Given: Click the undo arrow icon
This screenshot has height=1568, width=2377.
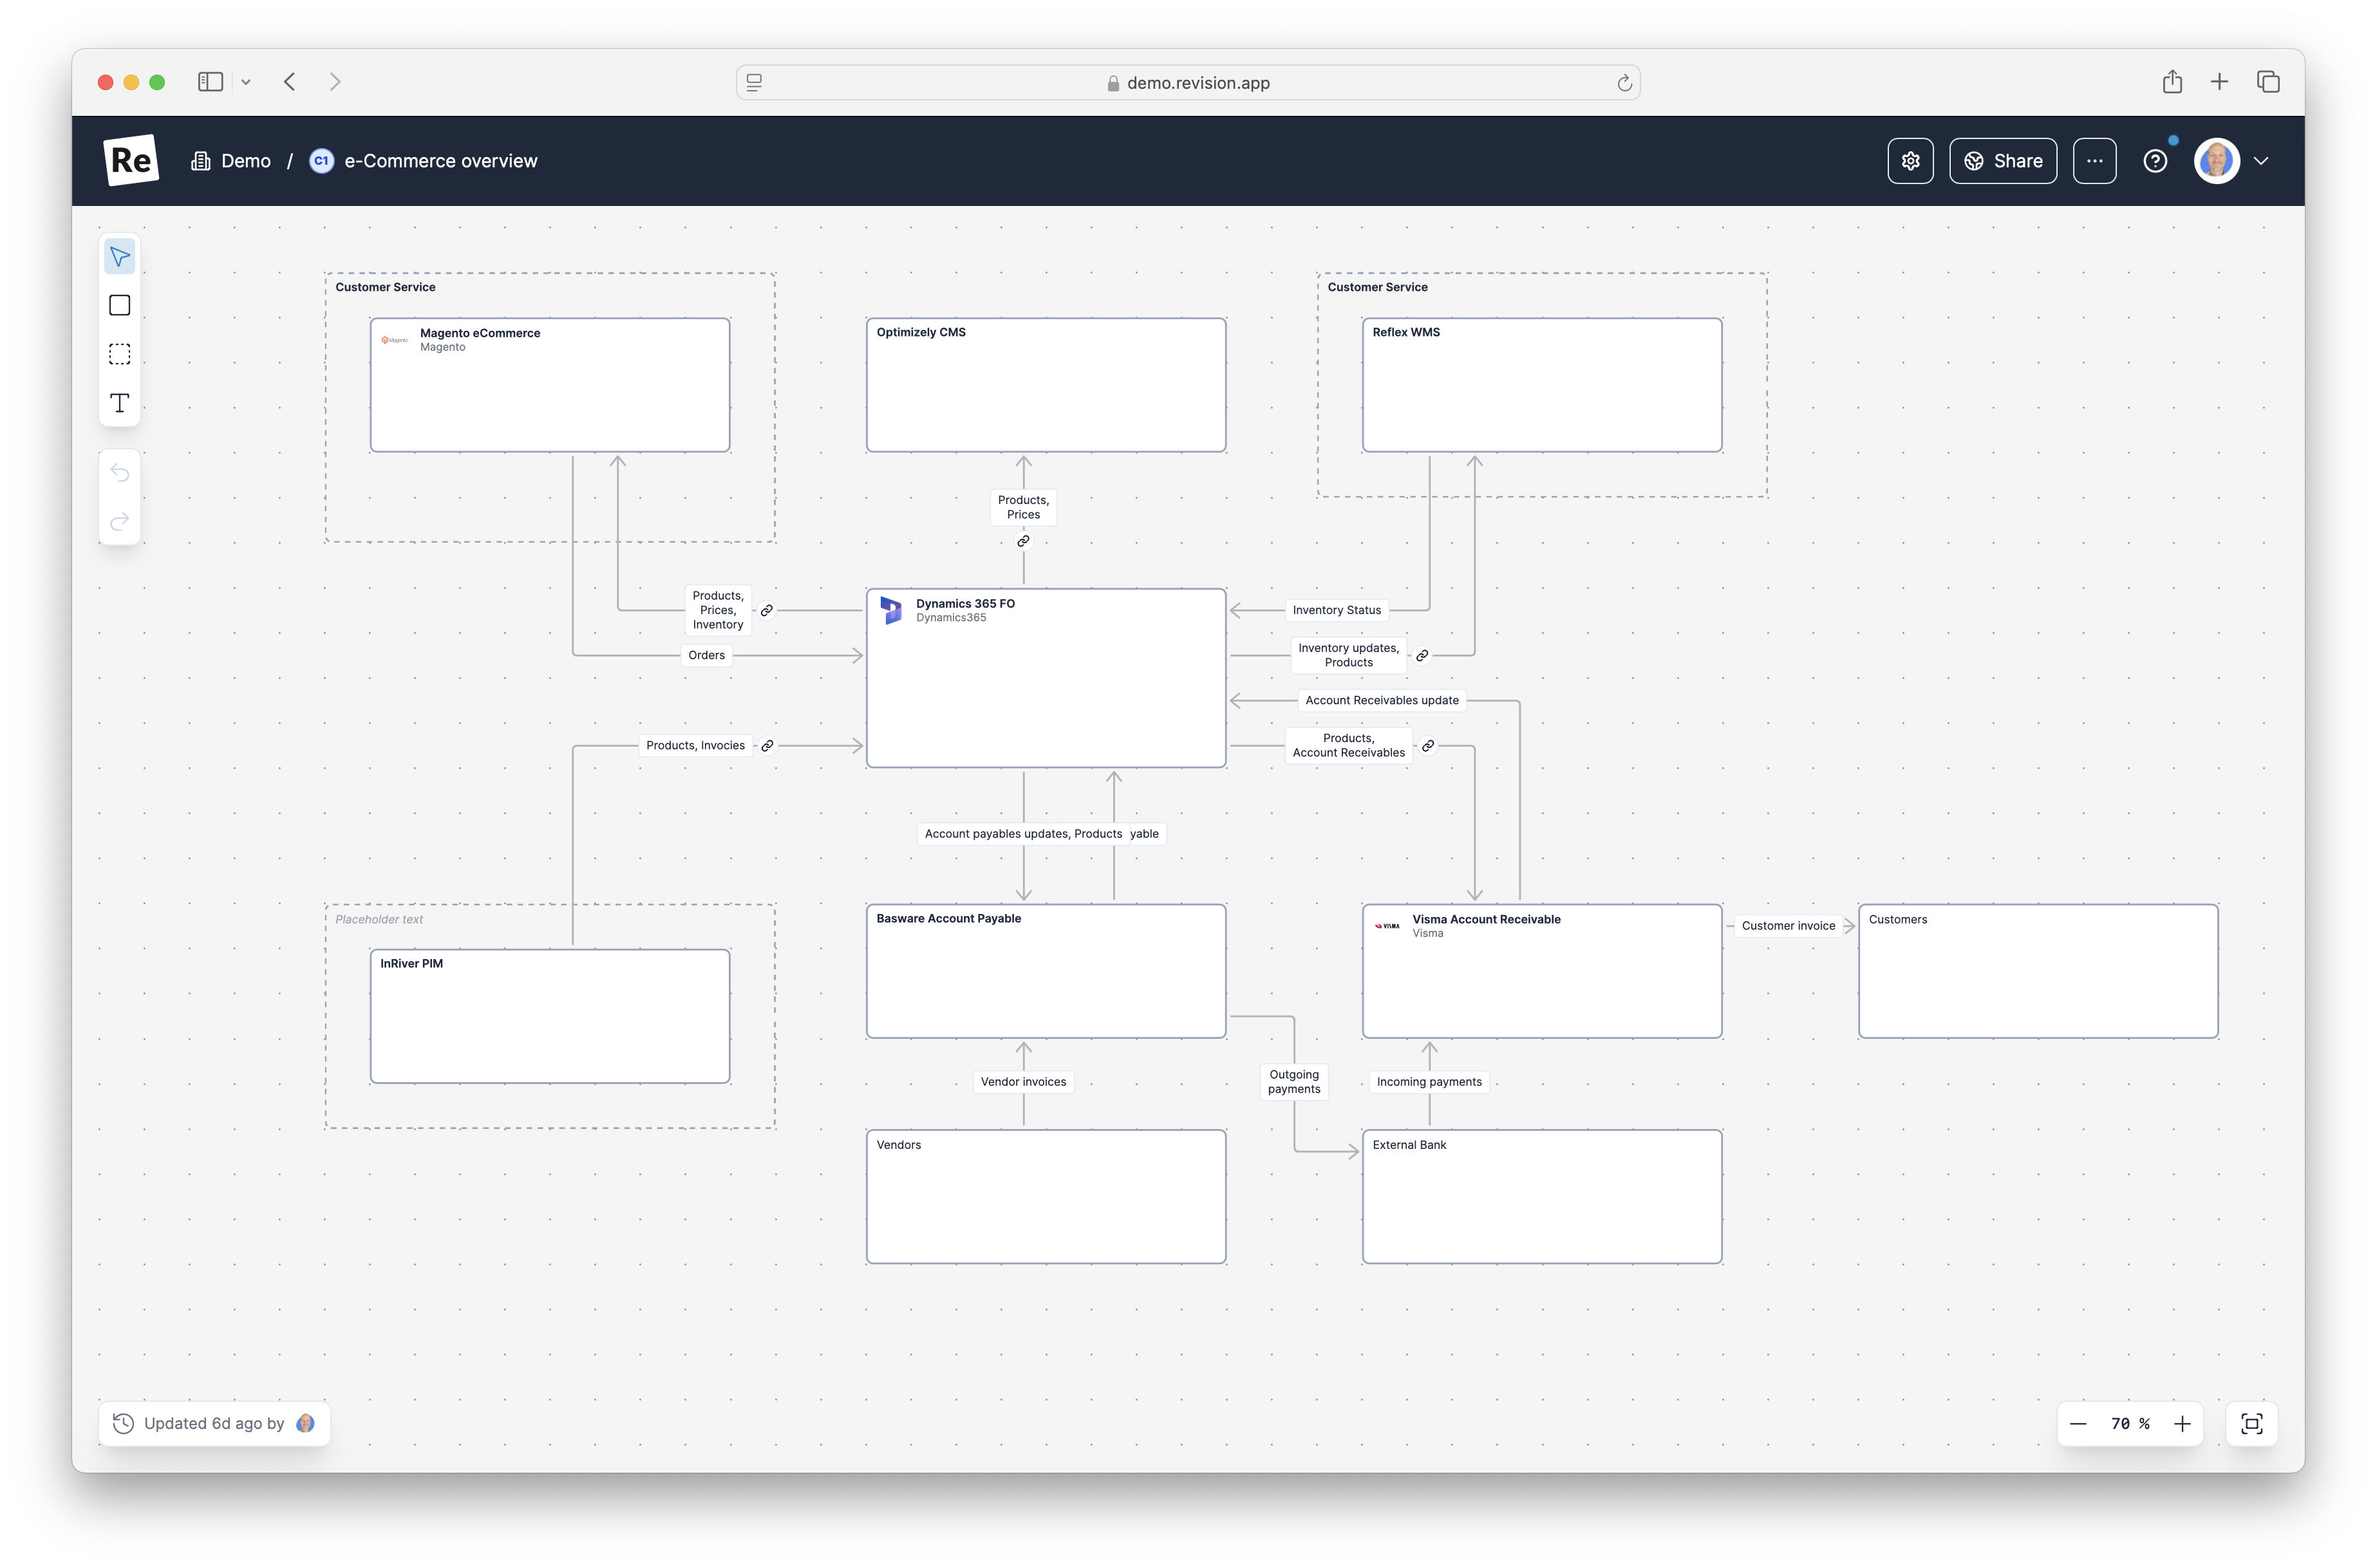Looking at the screenshot, I should tap(119, 472).
